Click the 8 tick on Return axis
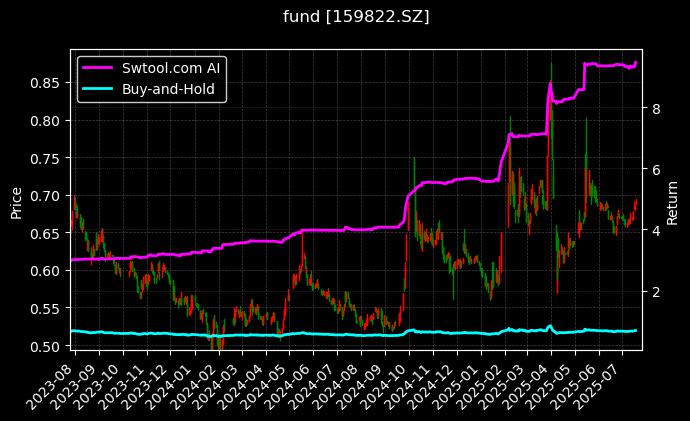 point(654,109)
